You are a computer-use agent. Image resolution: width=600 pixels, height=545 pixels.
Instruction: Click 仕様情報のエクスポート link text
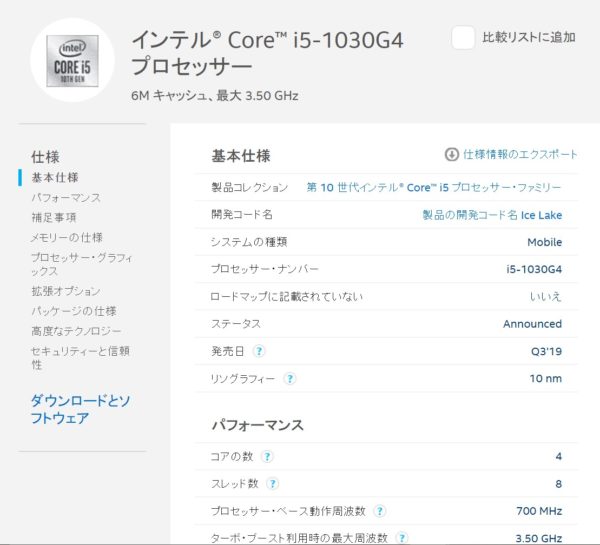[520, 155]
